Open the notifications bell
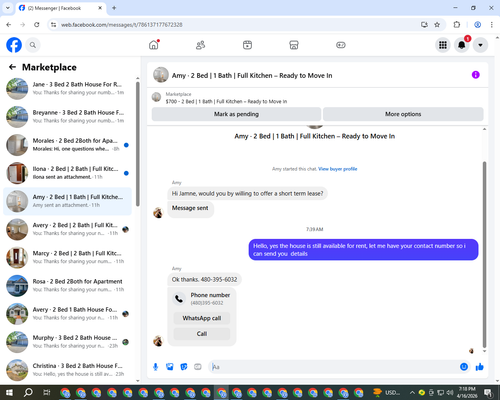This screenshot has height=400, width=500. [462, 45]
